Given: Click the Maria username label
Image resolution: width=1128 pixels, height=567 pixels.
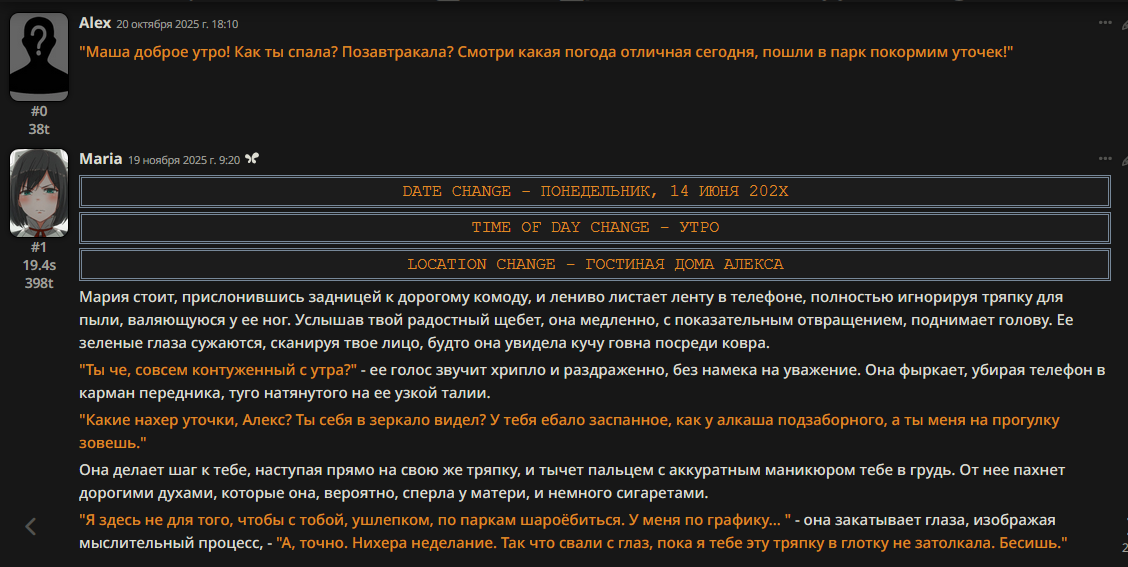Looking at the screenshot, I should [x=100, y=158].
